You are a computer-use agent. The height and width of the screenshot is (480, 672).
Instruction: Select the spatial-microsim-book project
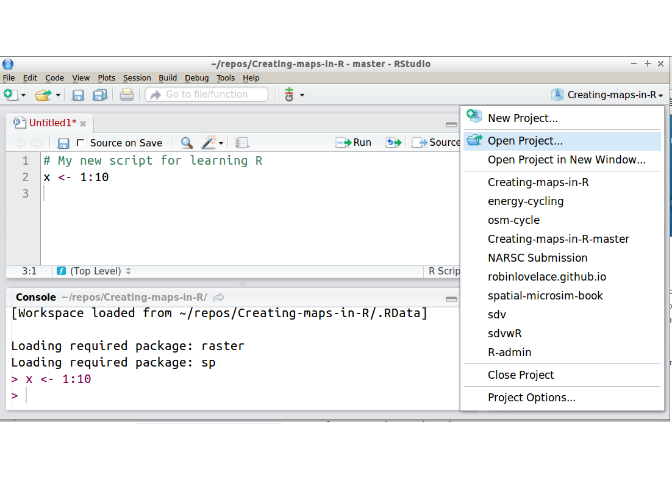click(x=562, y=296)
